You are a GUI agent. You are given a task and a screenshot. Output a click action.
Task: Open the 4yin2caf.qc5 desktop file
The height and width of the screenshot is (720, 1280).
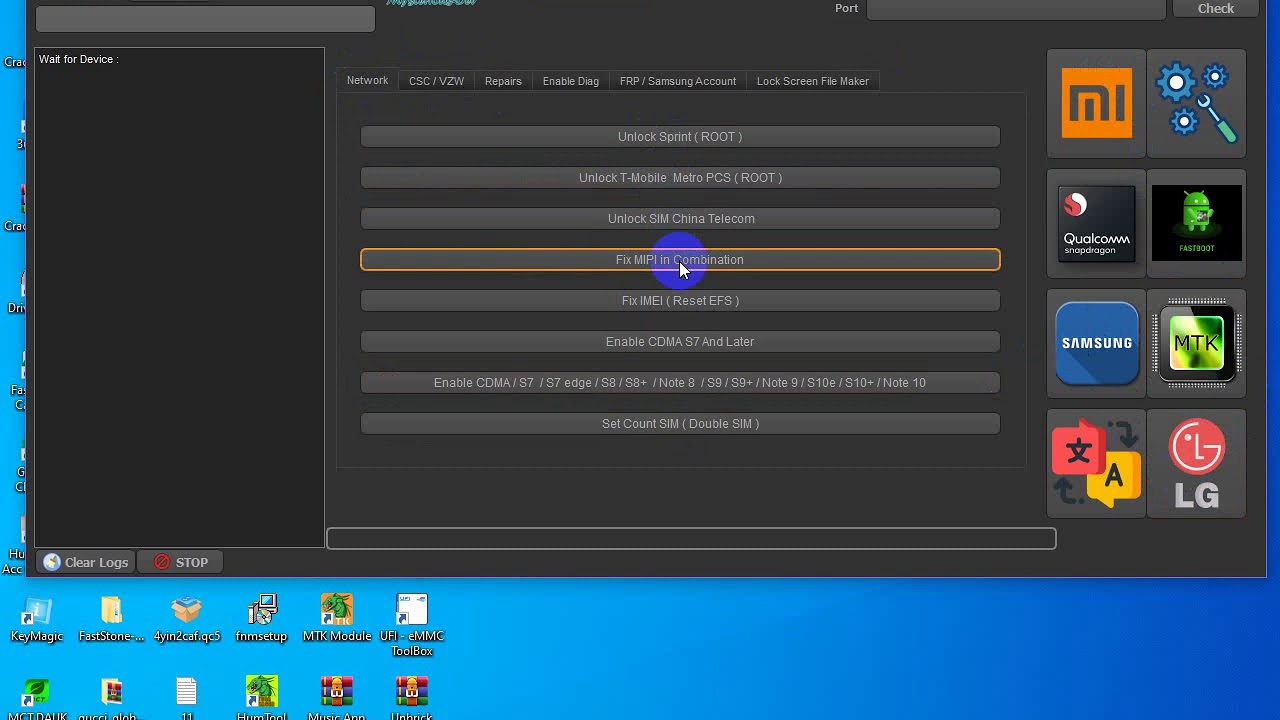coord(187,619)
